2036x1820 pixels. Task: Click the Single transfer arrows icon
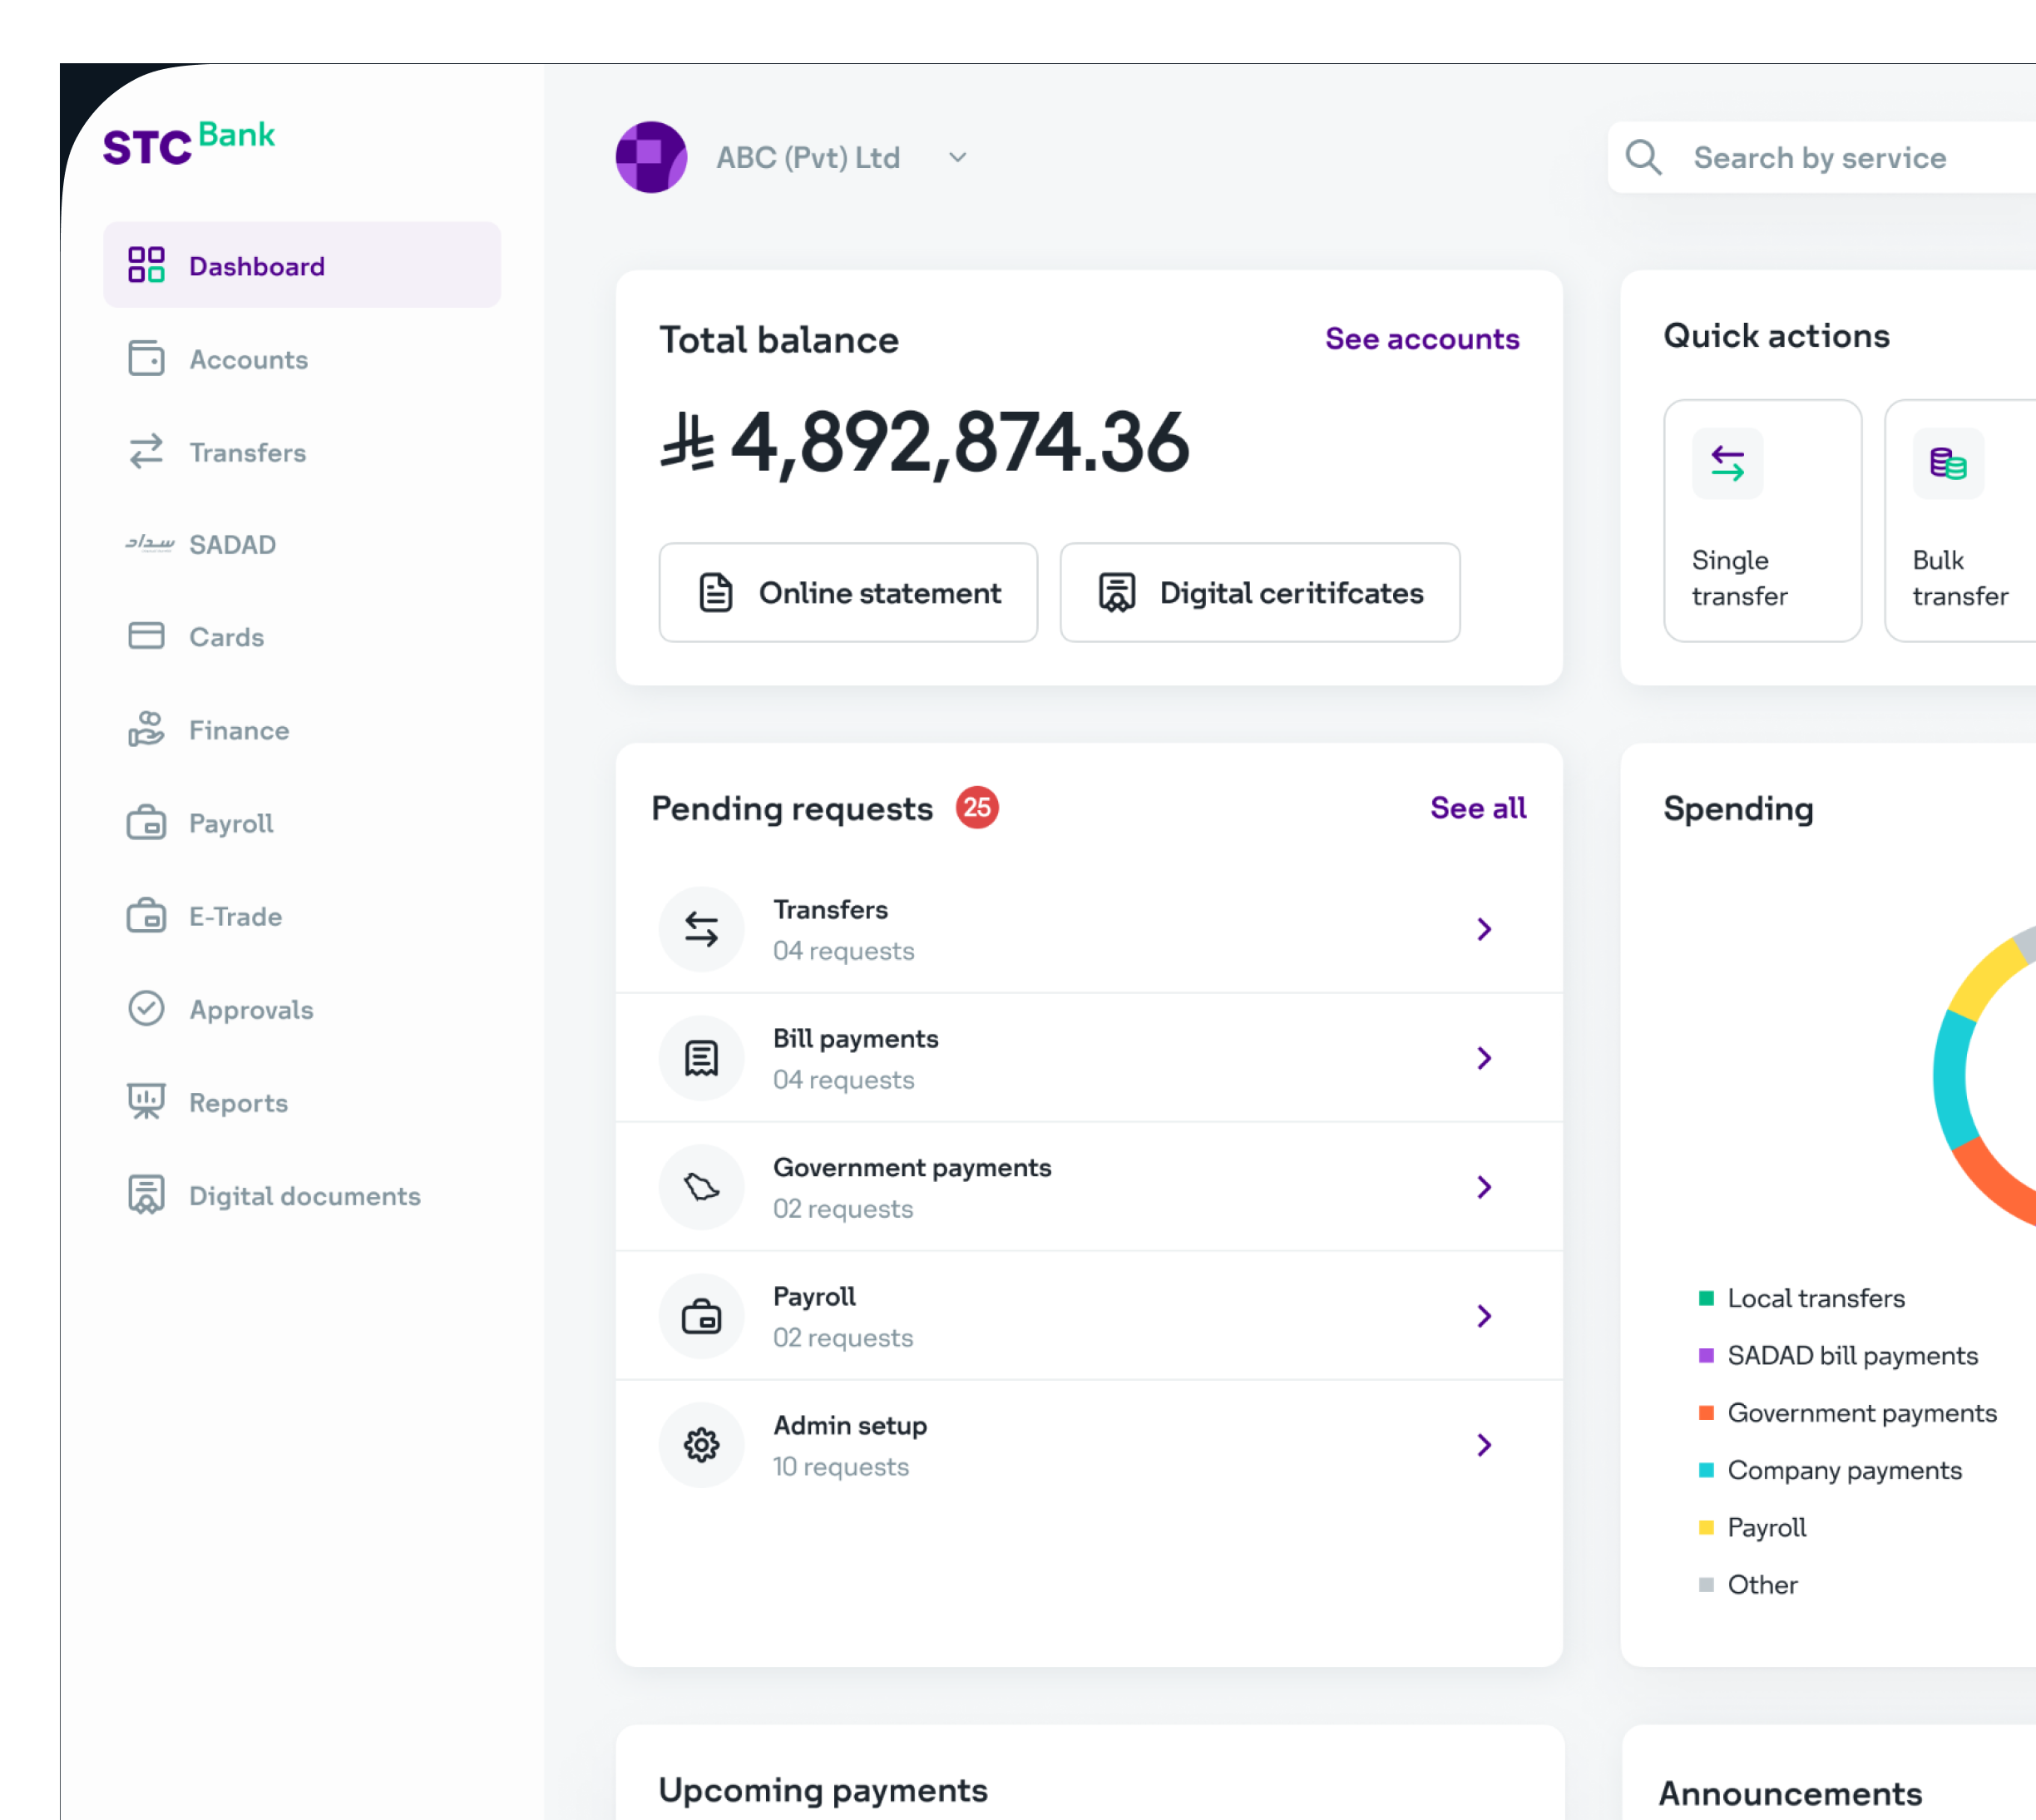point(1727,463)
